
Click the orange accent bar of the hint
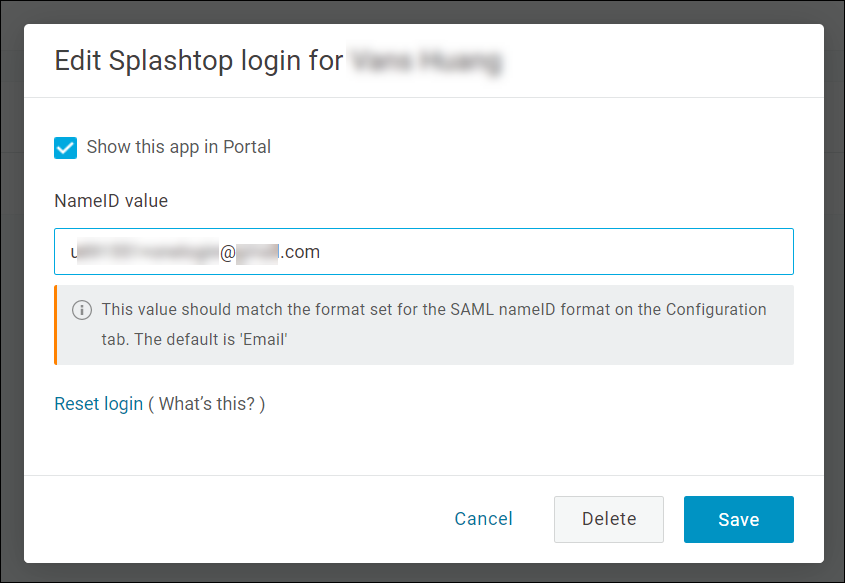pos(56,325)
